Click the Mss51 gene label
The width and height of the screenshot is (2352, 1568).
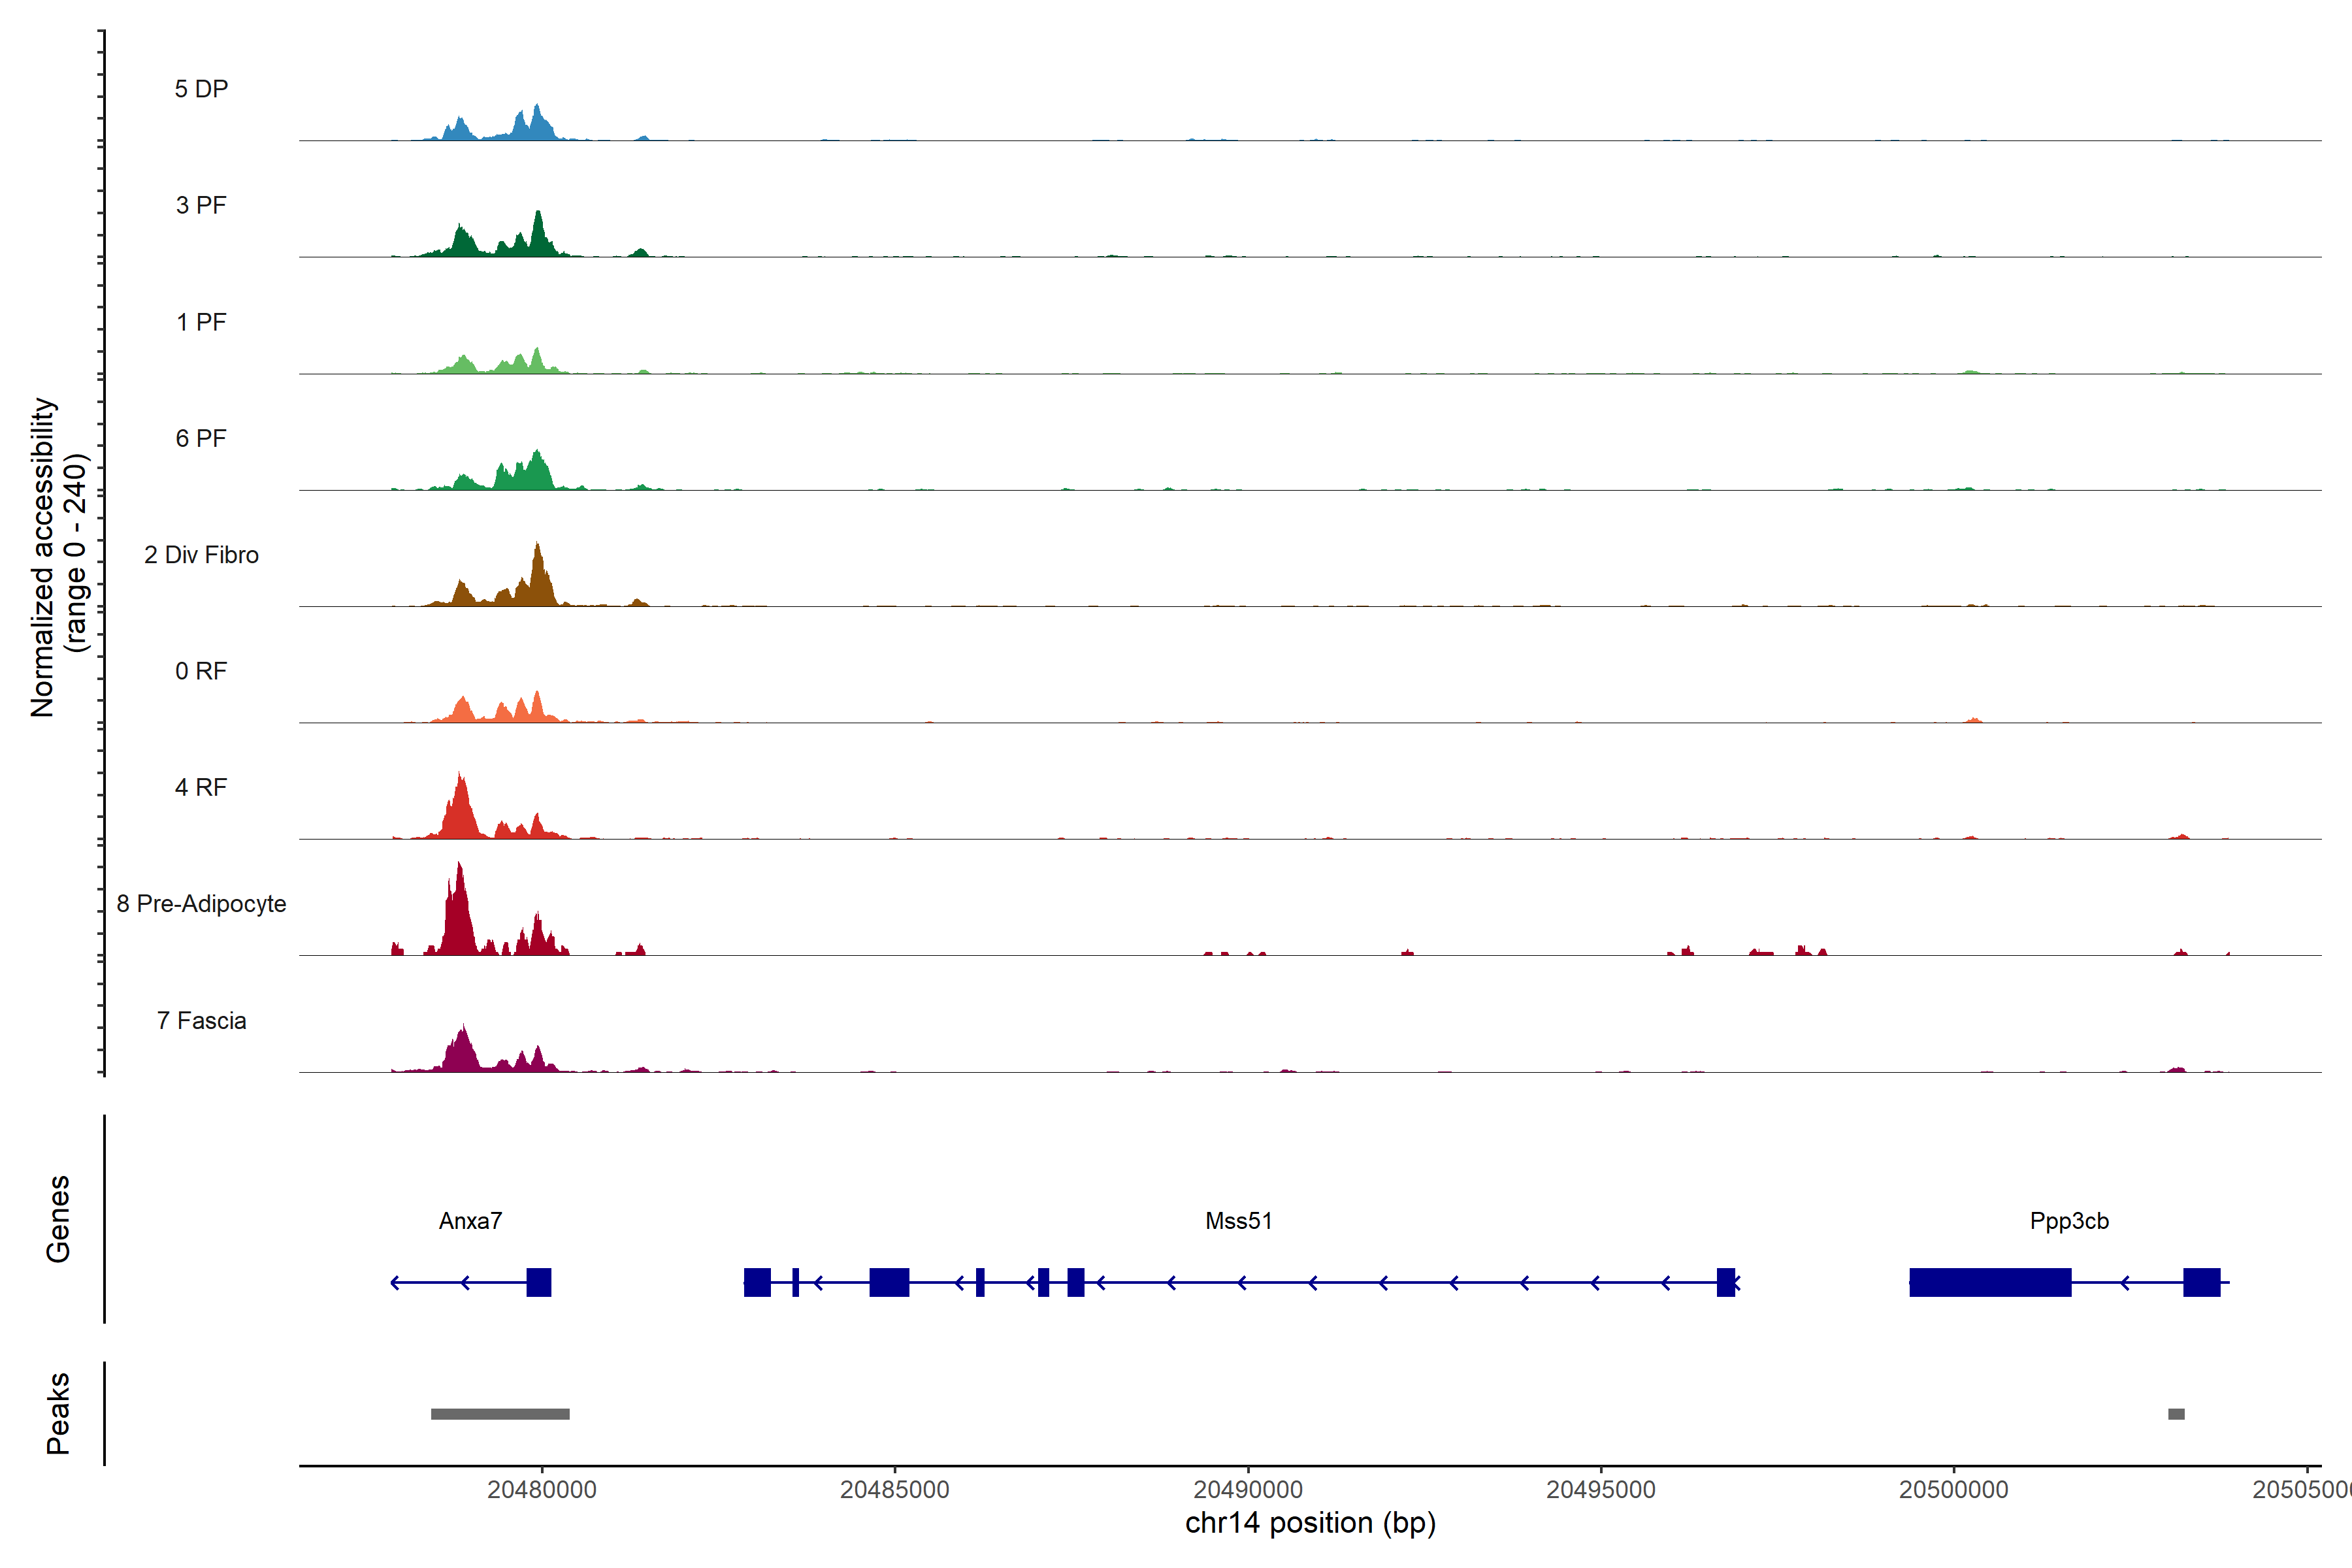point(1238,1220)
